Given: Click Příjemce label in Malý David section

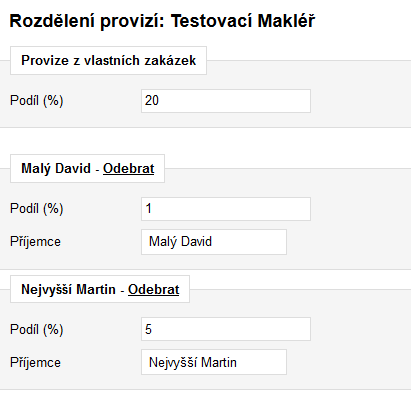Looking at the screenshot, I should point(35,242).
